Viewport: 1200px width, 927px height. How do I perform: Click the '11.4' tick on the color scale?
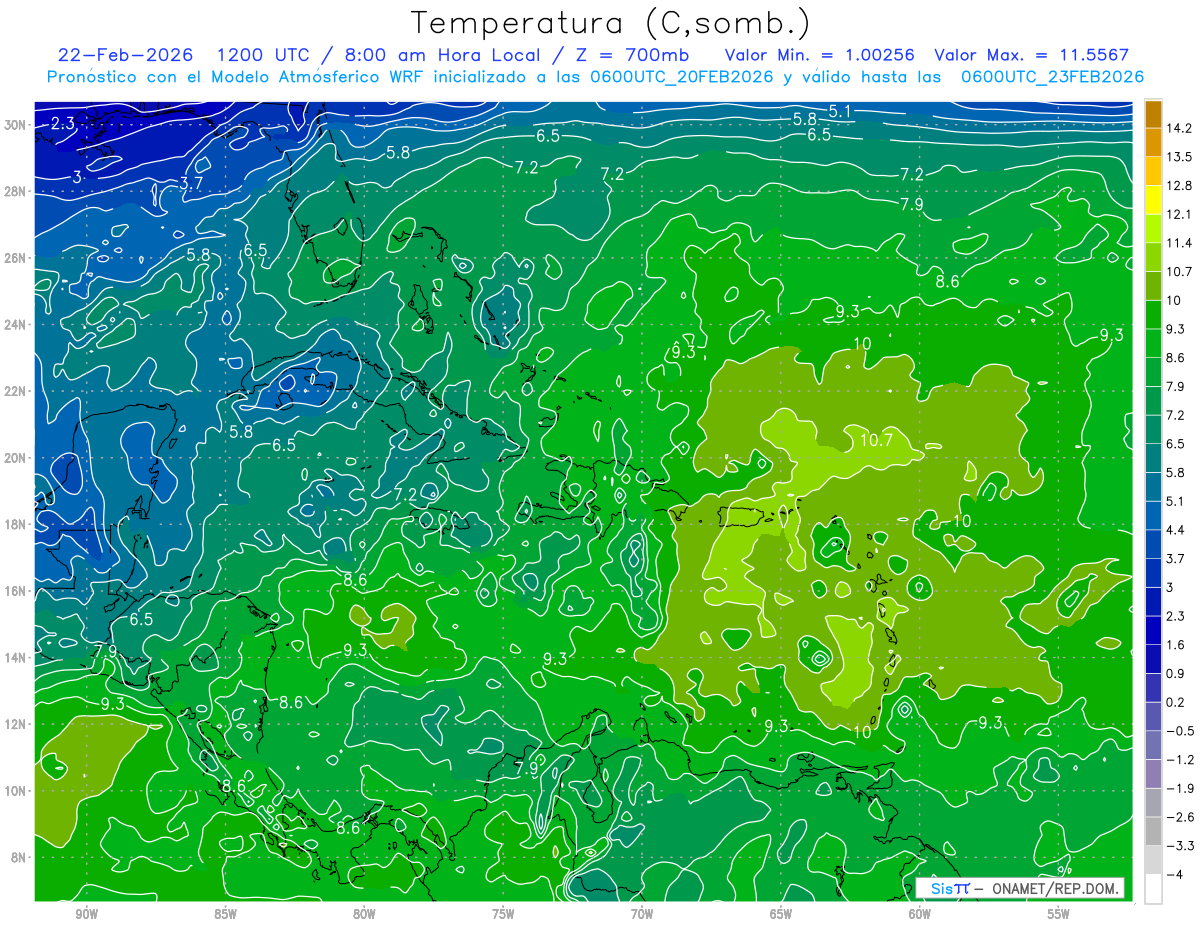(x=1178, y=243)
